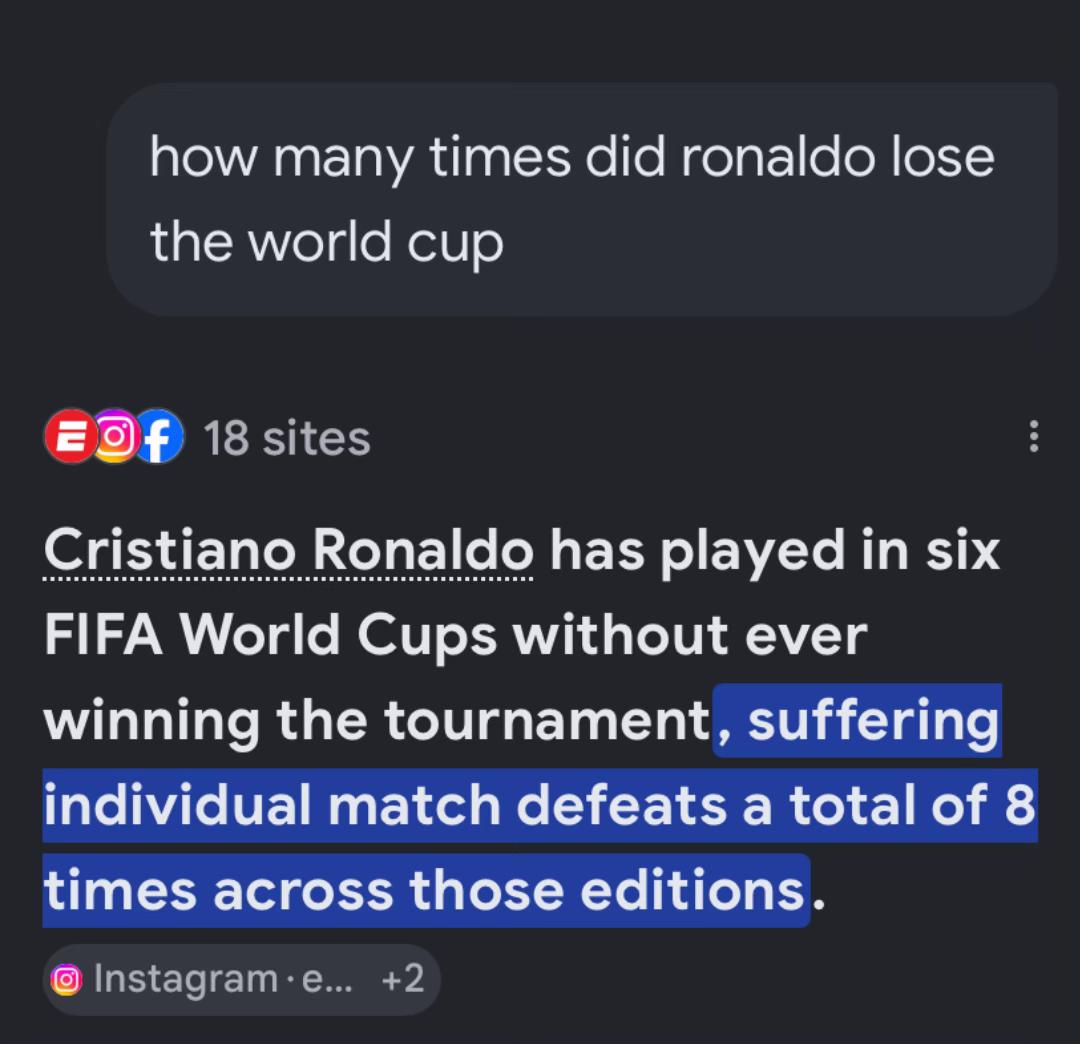The width and height of the screenshot is (1080, 1044).
Task: Open the Facebook source icon
Action: point(159,436)
